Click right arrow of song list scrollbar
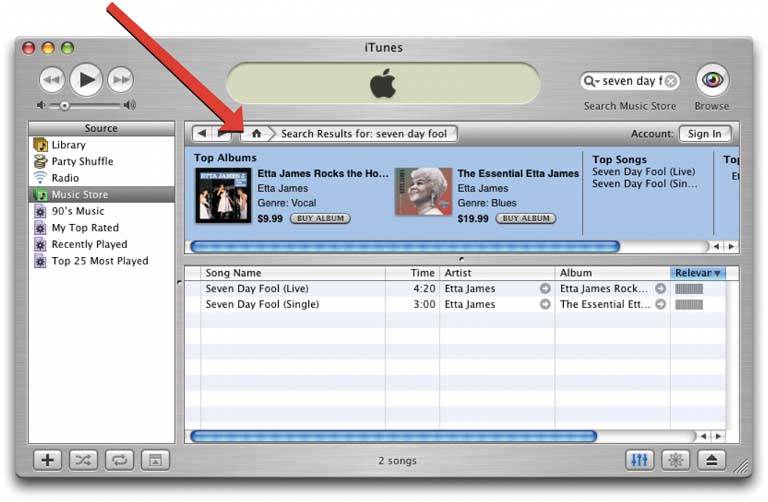768x502 pixels. click(719, 436)
